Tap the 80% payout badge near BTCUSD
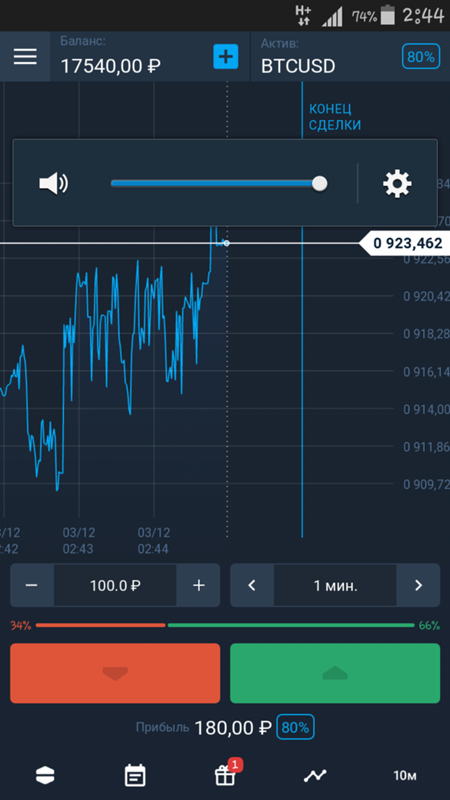 tap(421, 57)
